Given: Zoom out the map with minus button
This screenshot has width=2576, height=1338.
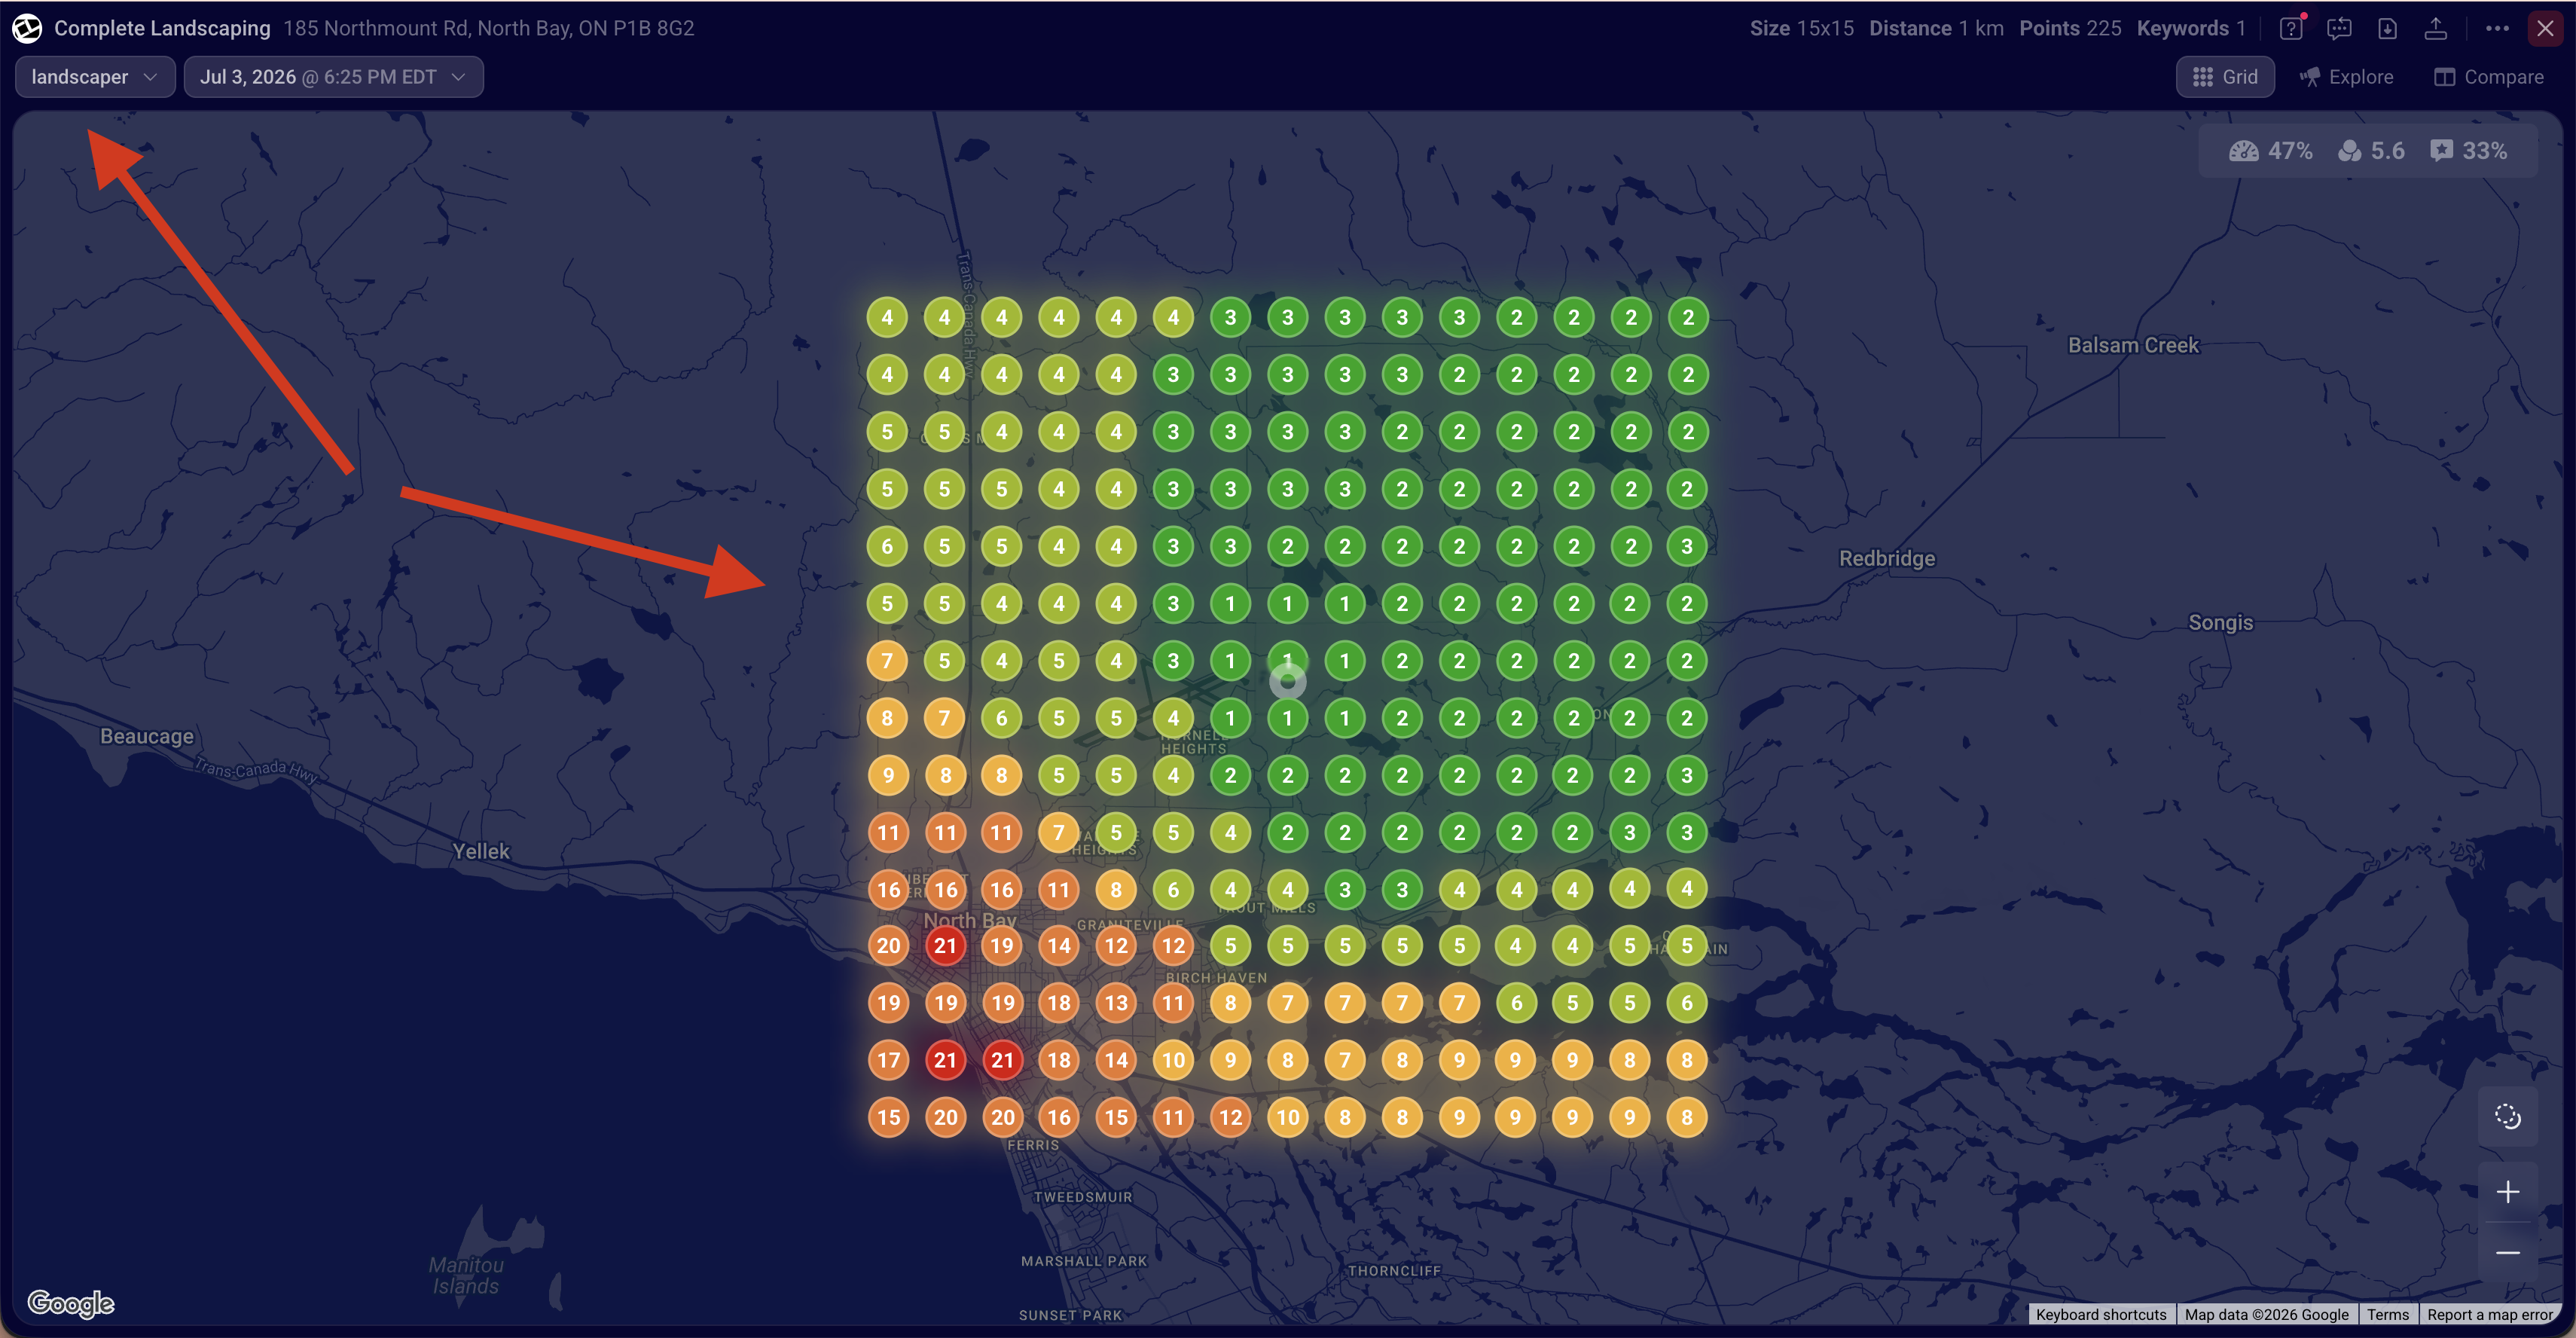Looking at the screenshot, I should [2507, 1252].
